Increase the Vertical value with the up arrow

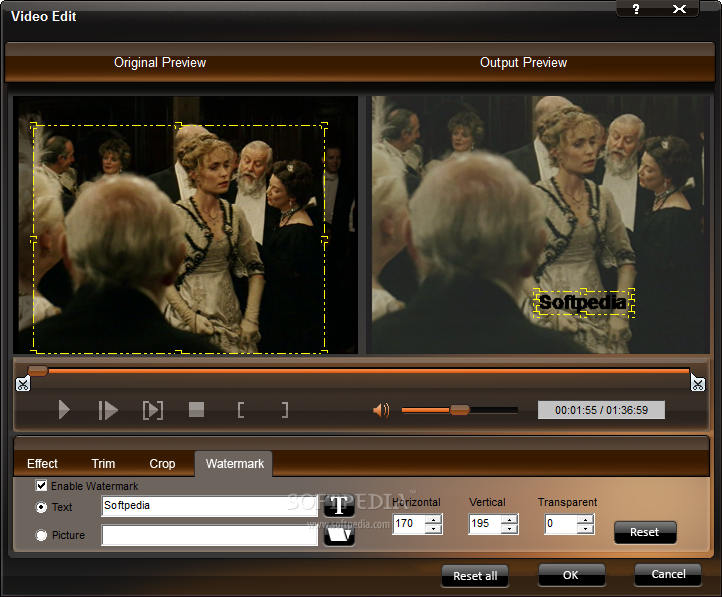click(509, 519)
